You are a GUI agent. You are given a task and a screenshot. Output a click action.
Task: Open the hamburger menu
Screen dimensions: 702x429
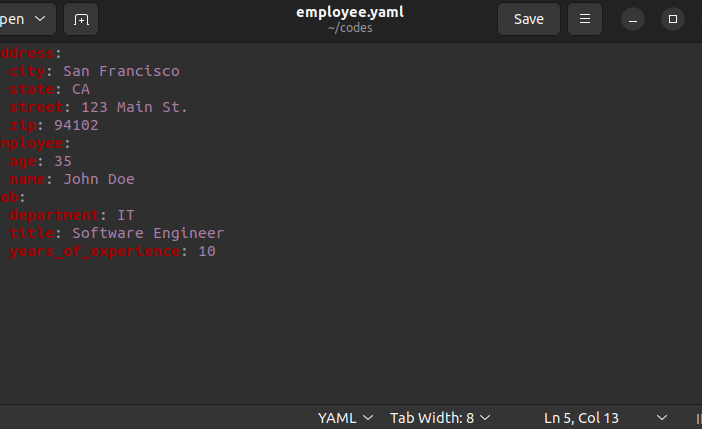point(585,19)
